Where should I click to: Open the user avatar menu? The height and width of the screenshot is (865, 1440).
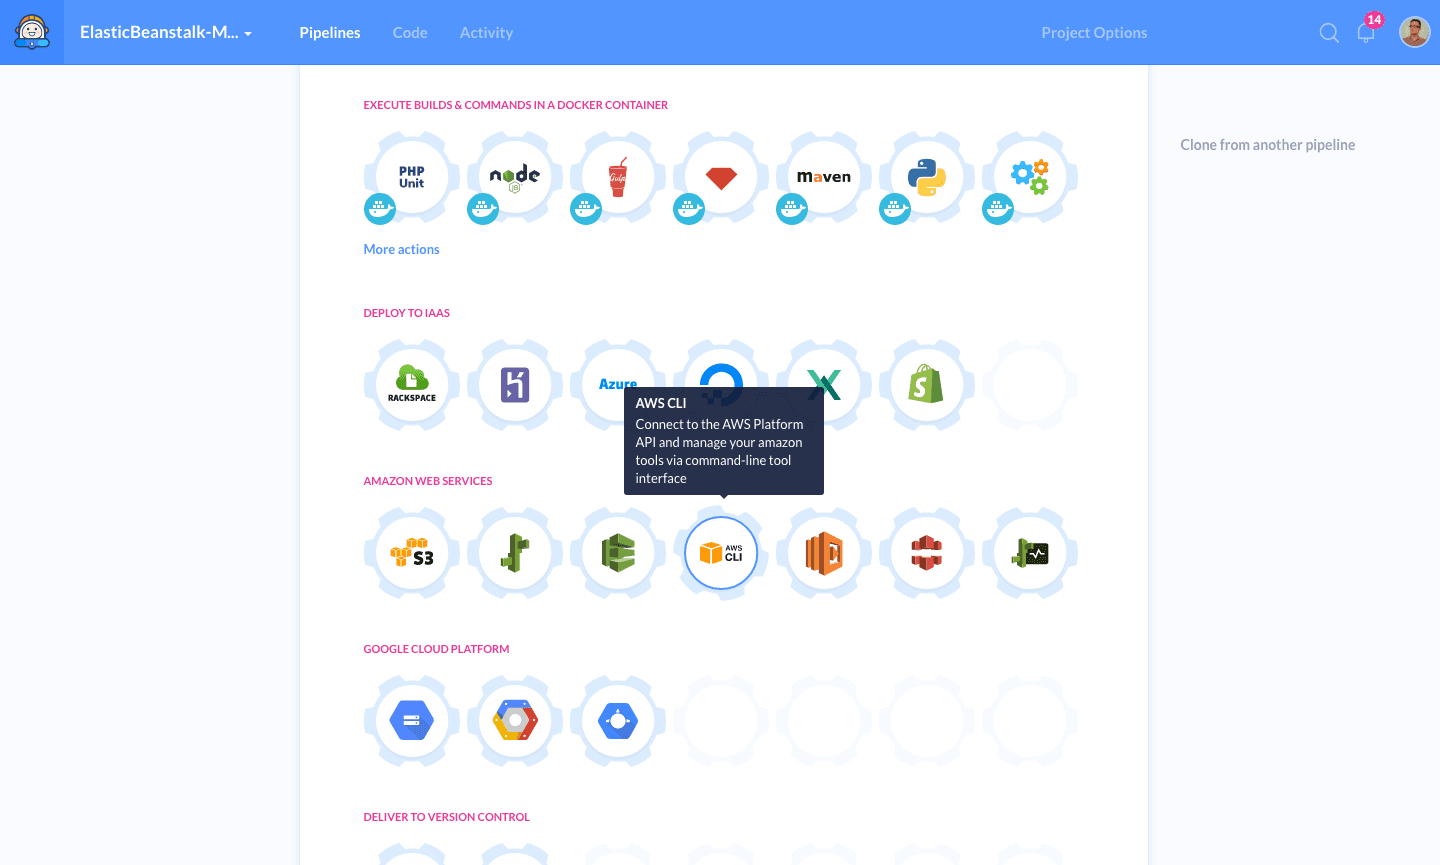click(x=1414, y=32)
